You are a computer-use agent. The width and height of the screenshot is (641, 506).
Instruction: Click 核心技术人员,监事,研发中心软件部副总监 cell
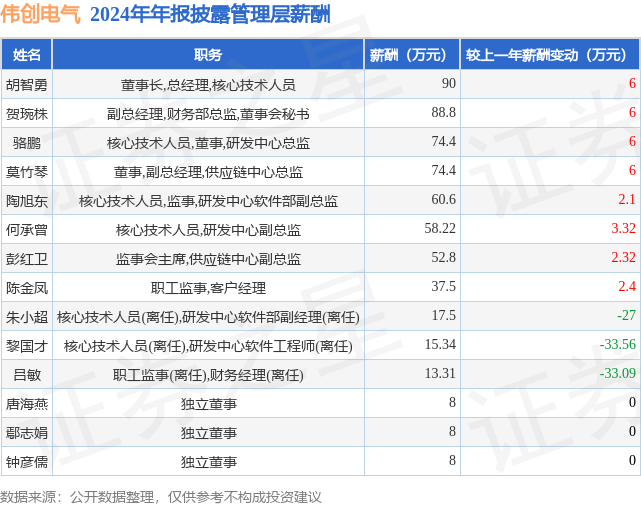click(208, 201)
